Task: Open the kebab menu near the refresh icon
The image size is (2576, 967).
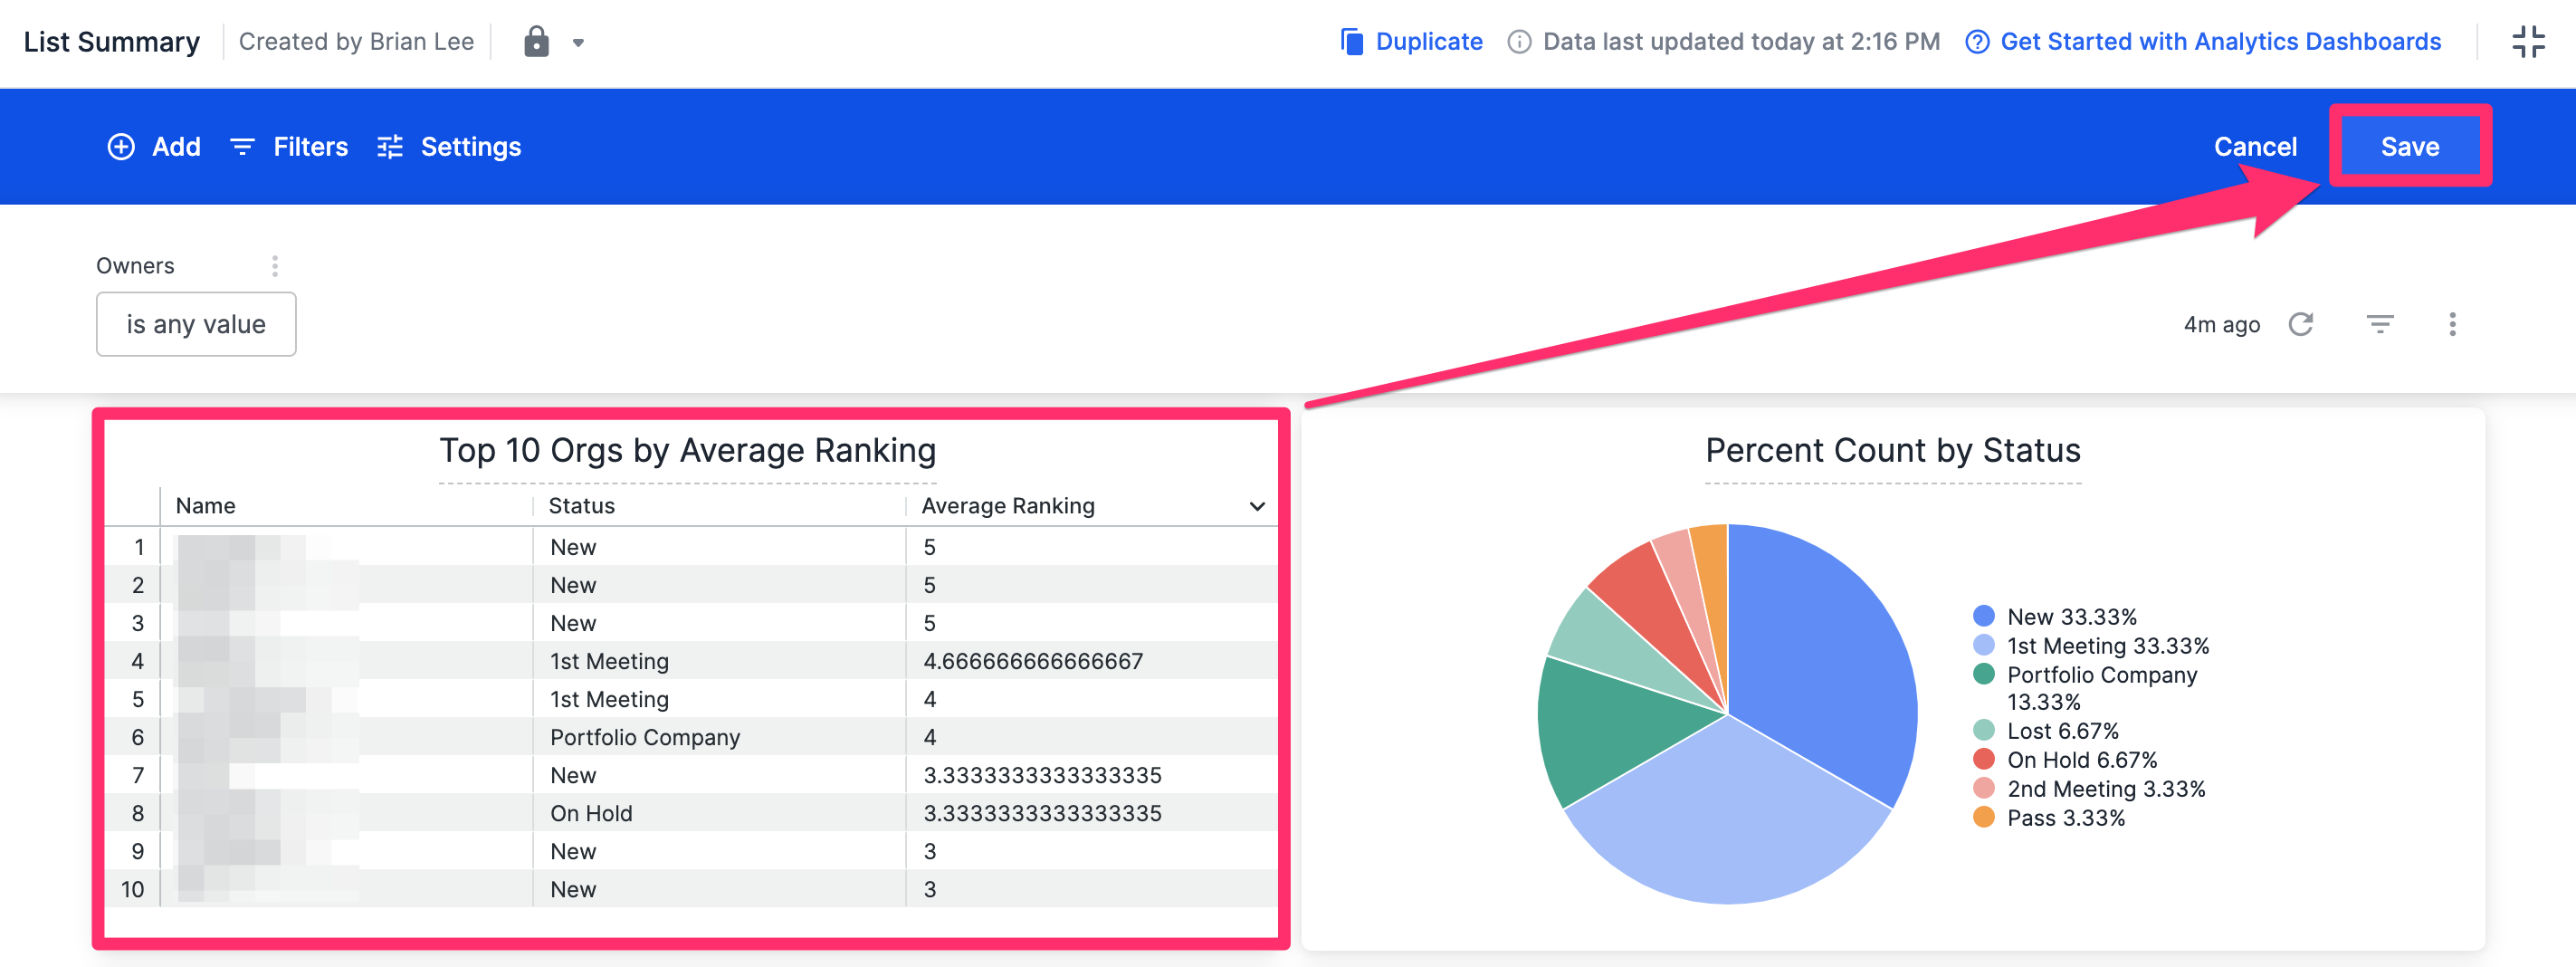Action: tap(2453, 323)
